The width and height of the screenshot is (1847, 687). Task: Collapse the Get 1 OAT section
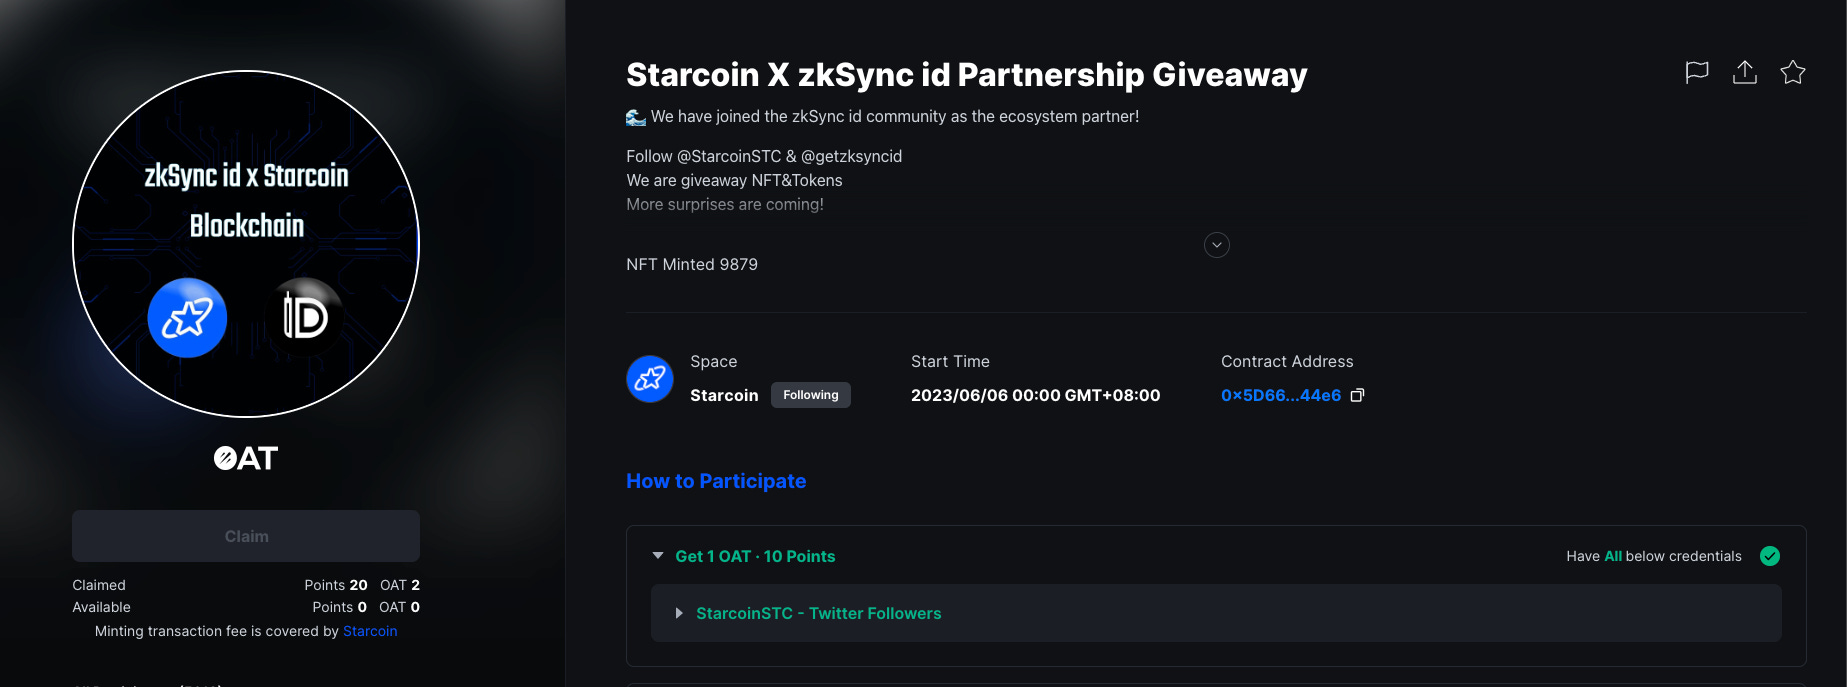pyautogui.click(x=658, y=556)
